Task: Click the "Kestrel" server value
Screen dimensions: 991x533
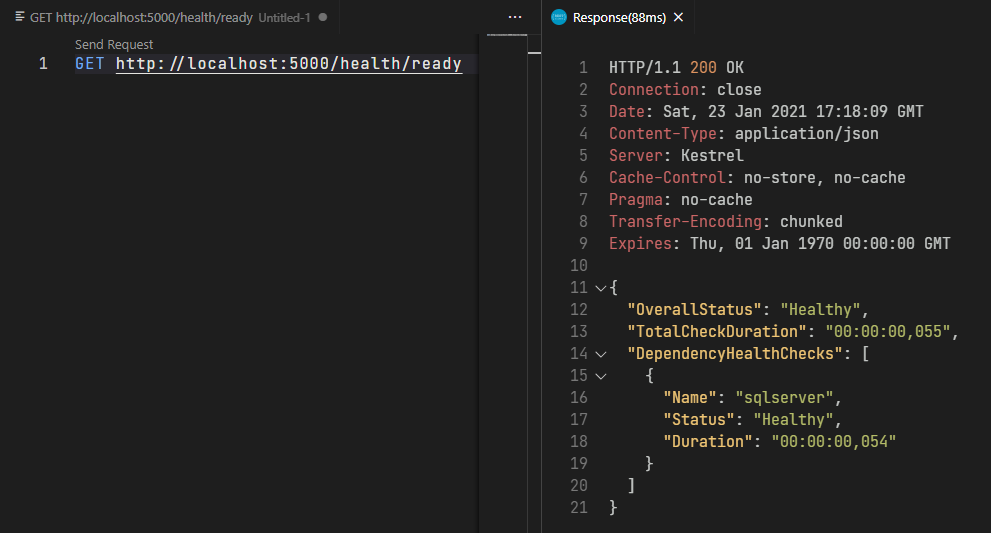Action: 712,156
